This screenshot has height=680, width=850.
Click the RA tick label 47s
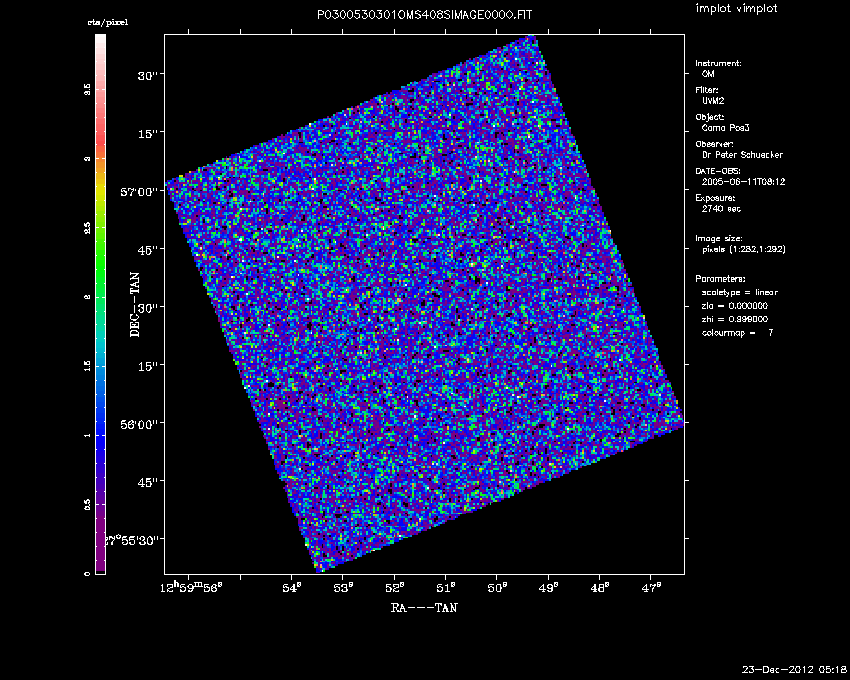pos(651,588)
